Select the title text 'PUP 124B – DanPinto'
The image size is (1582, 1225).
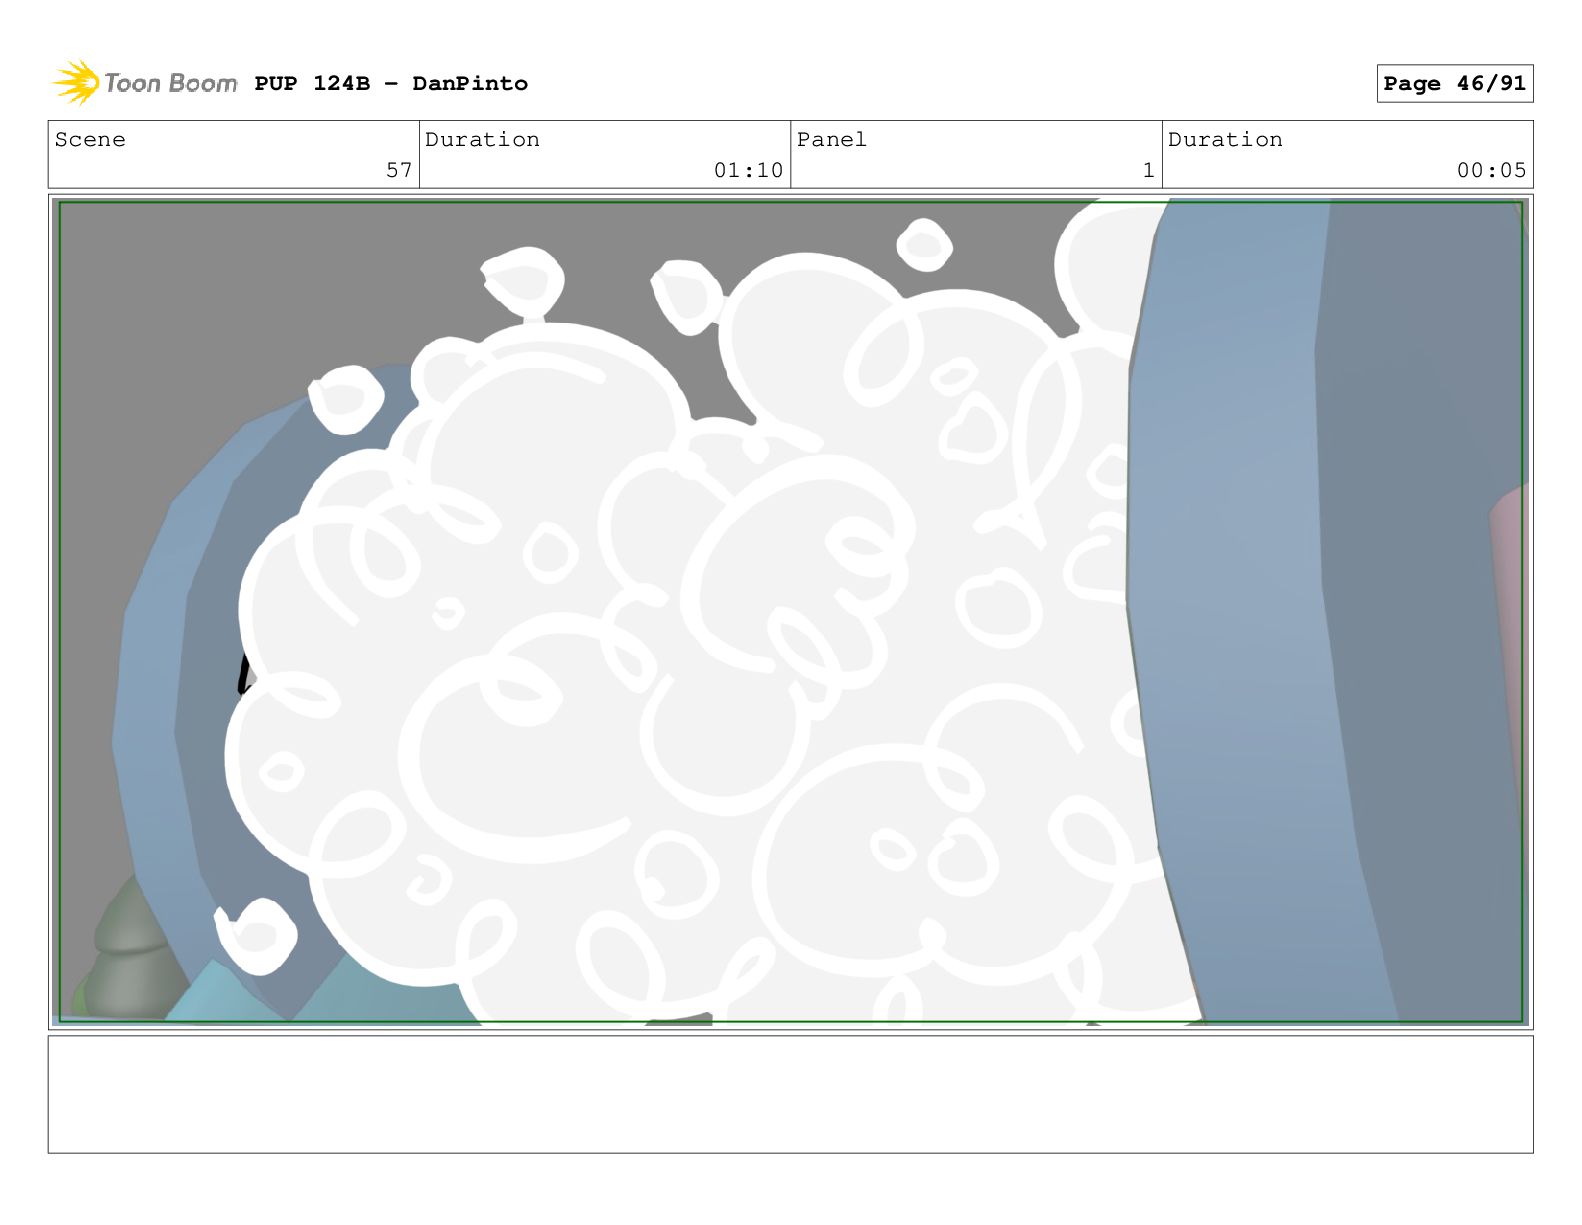click(391, 83)
